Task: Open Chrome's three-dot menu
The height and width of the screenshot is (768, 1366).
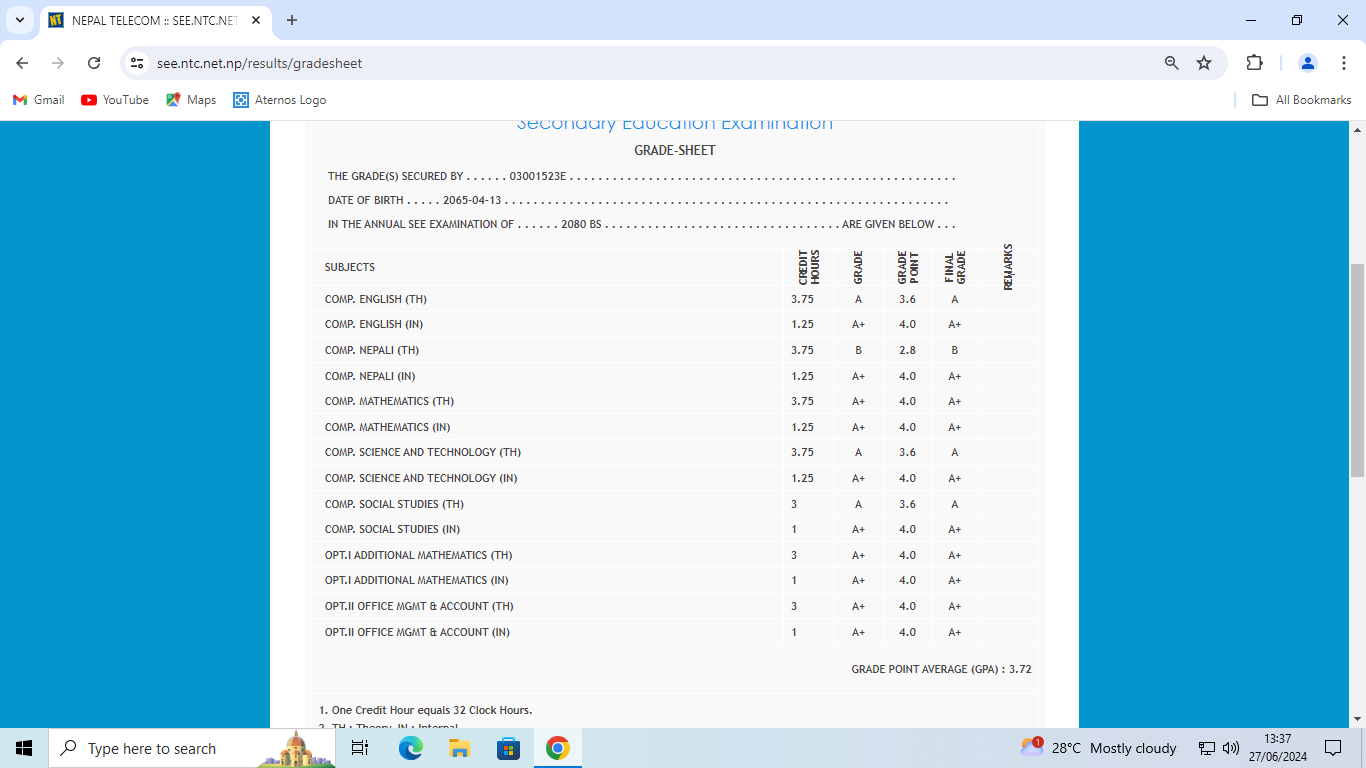Action: coord(1344,63)
